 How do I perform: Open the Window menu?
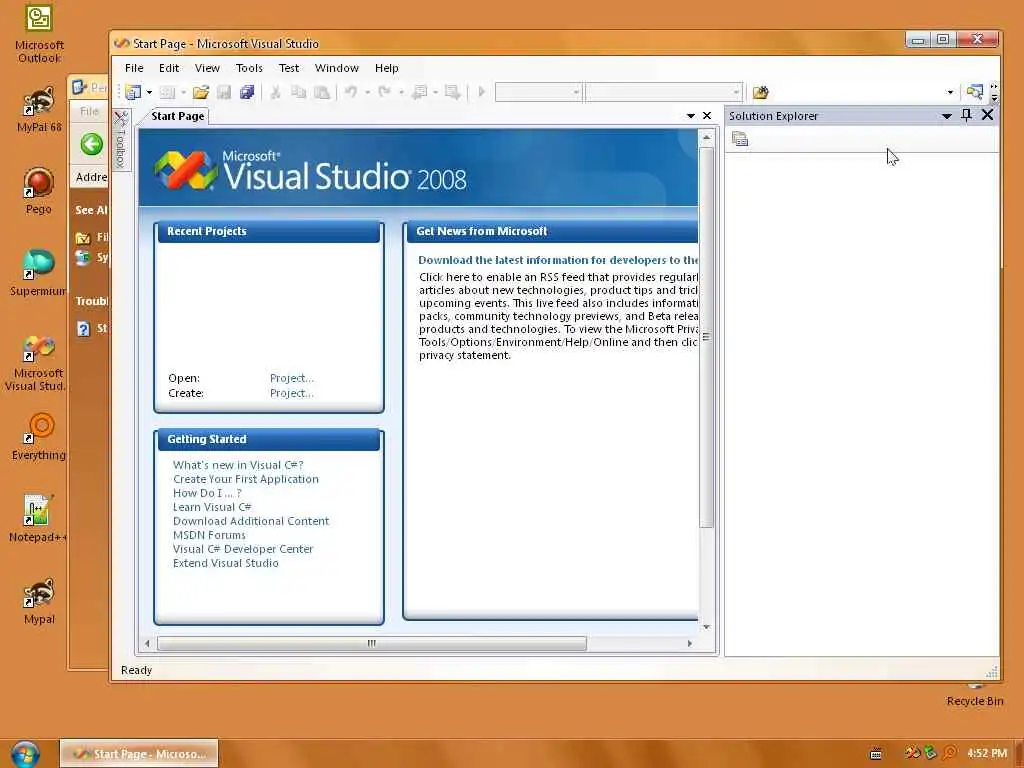[336, 68]
